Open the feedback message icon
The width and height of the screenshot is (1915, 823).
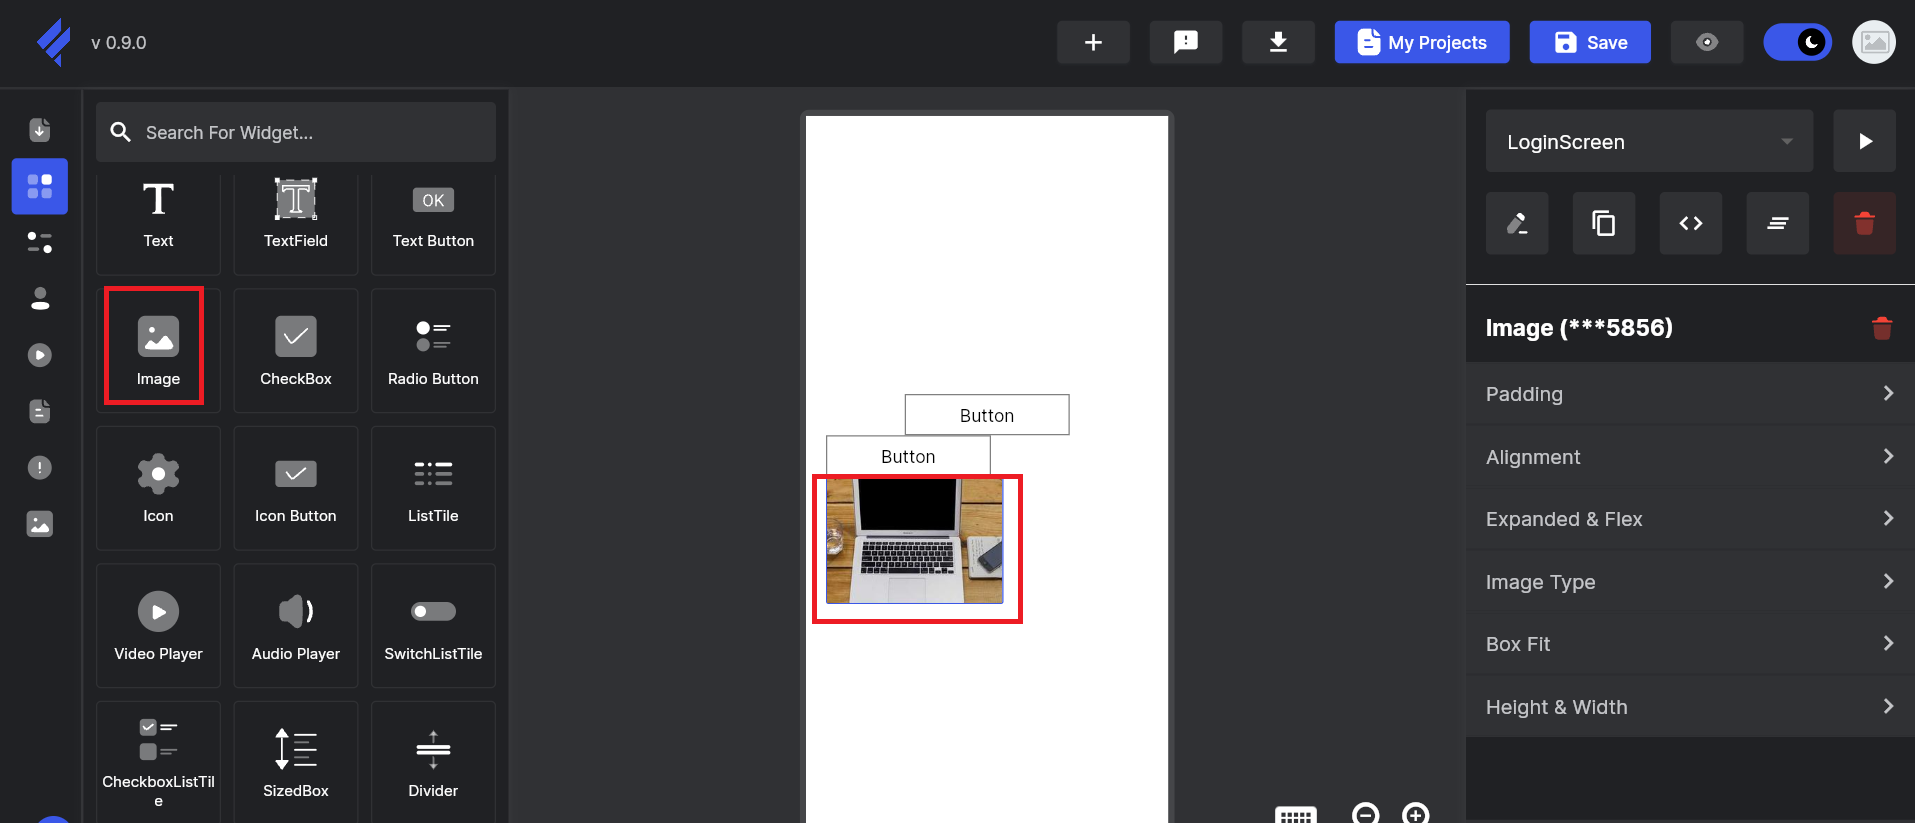pos(1185,42)
